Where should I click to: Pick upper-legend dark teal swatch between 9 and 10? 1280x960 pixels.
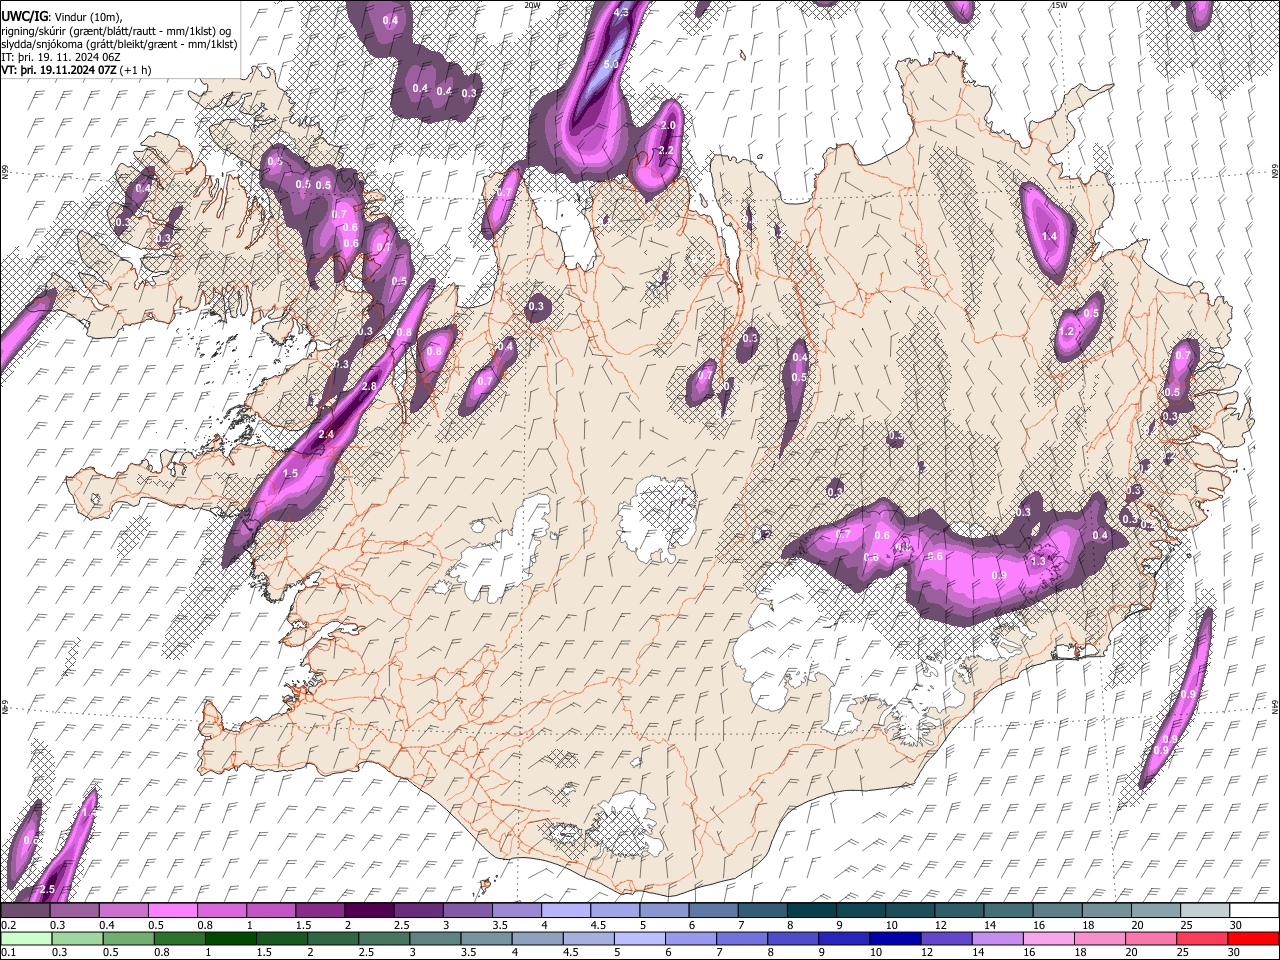[x=860, y=911]
